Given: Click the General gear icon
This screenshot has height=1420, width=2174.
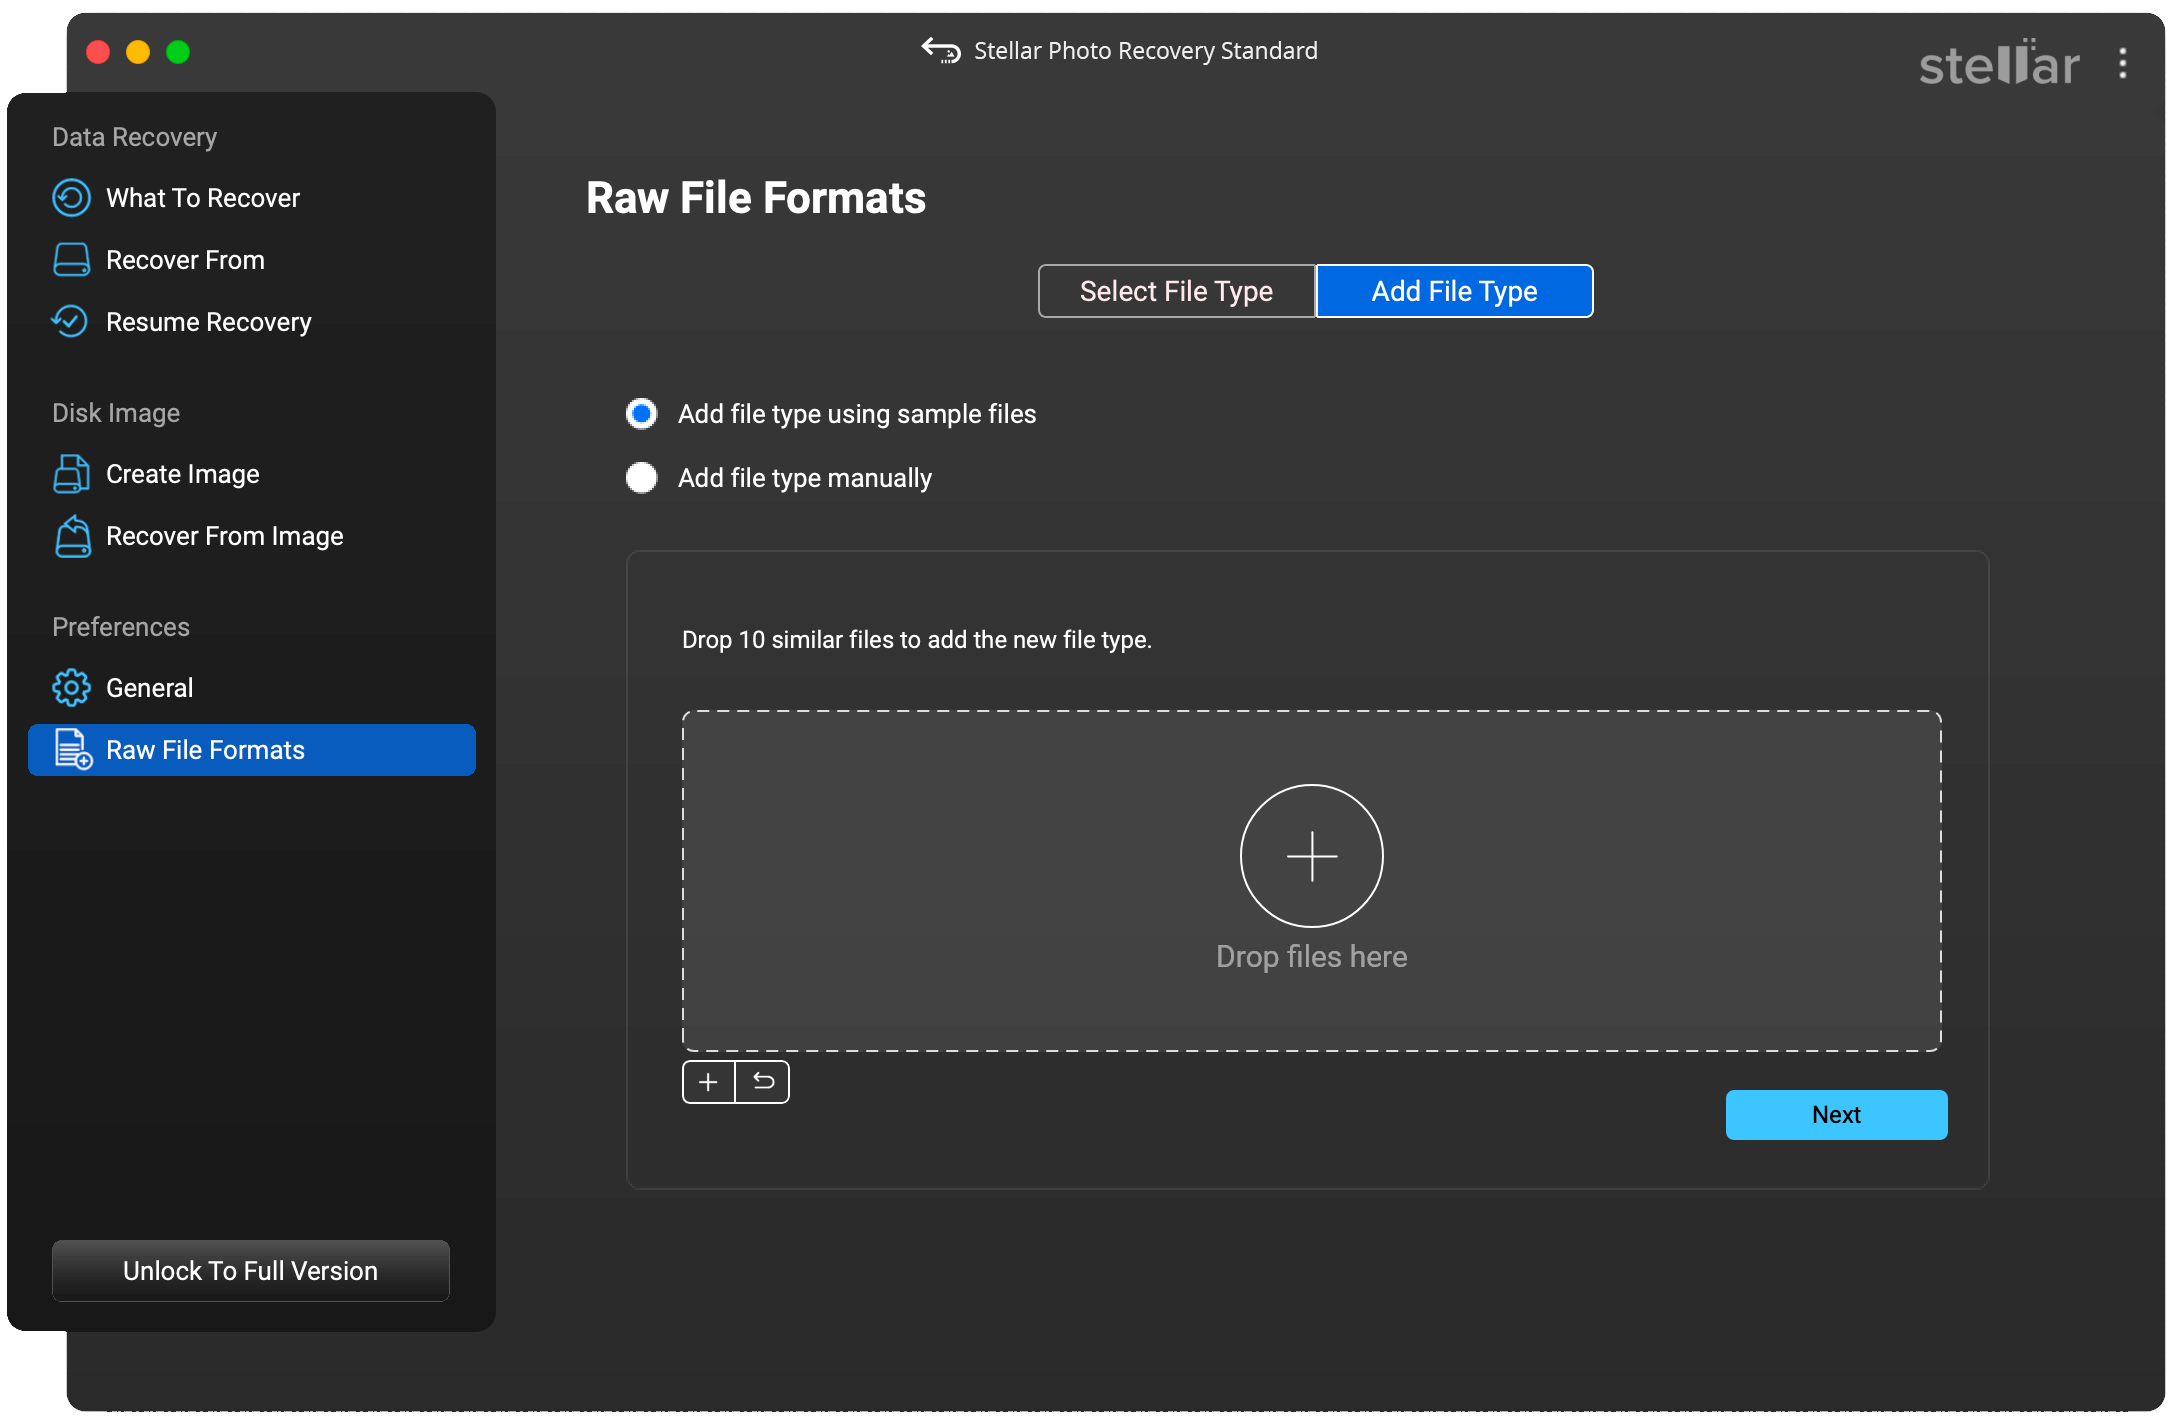Looking at the screenshot, I should (71, 688).
